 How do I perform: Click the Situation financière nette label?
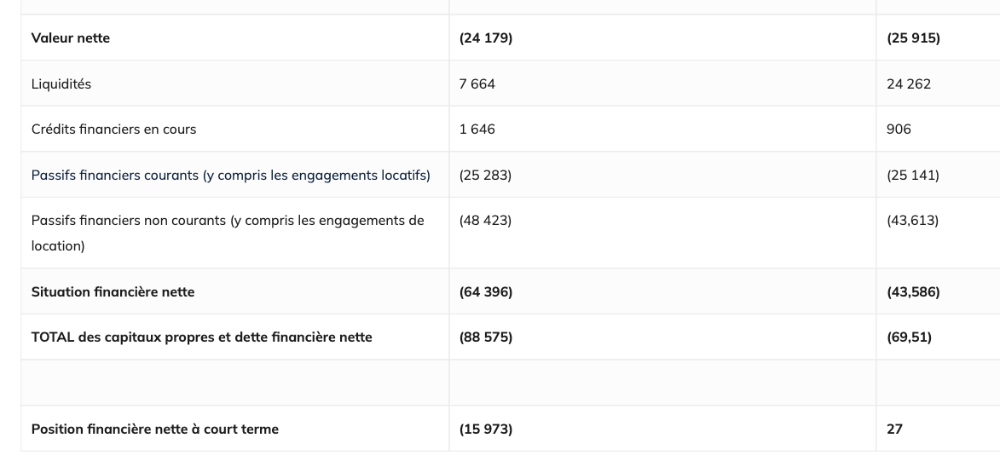tap(113, 292)
